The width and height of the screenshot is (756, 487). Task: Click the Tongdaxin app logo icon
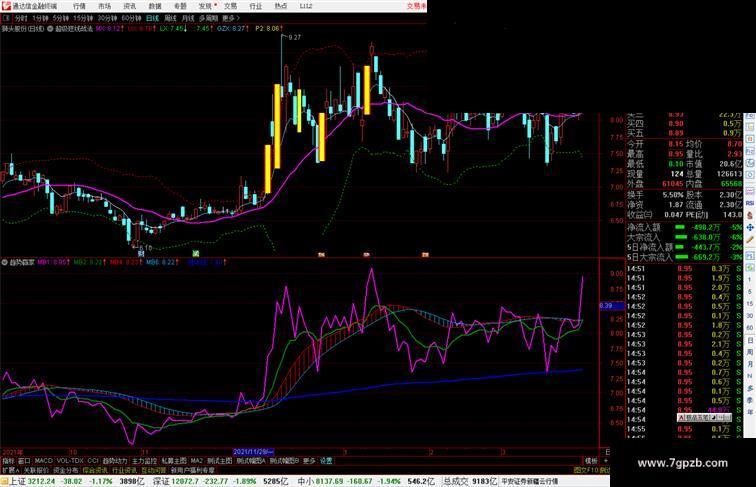[x=5, y=6]
